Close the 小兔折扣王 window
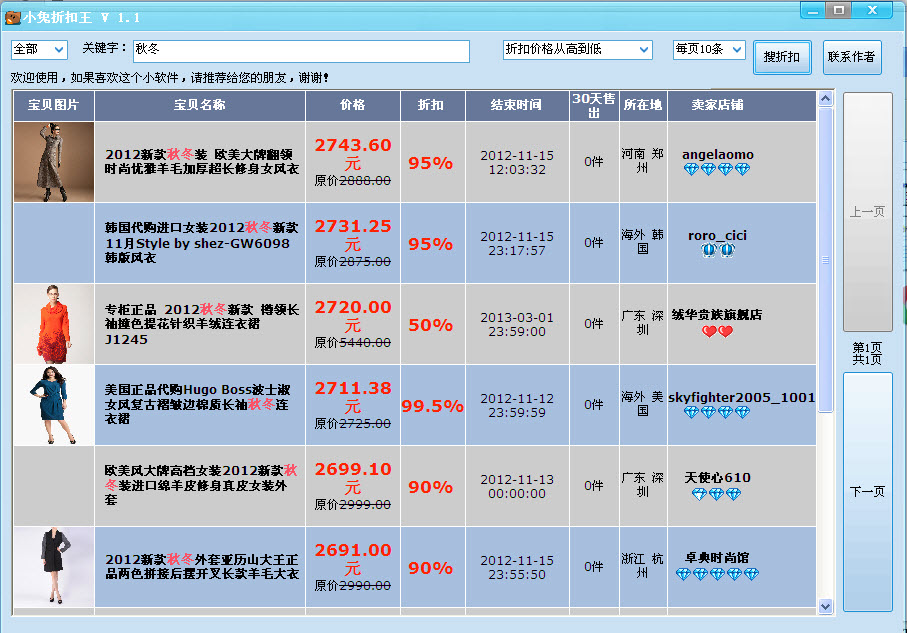The width and height of the screenshot is (907, 633). (873, 10)
